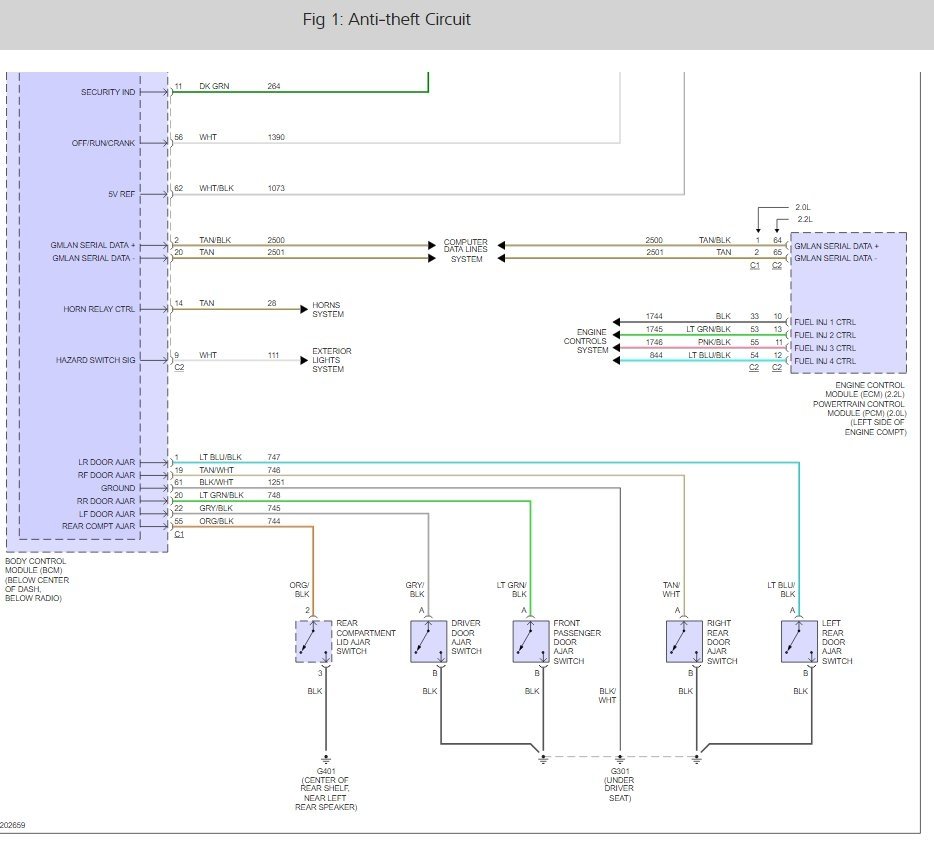
Task: Click the 'TAN/WHT' label at pin 19
Action: coord(216,470)
